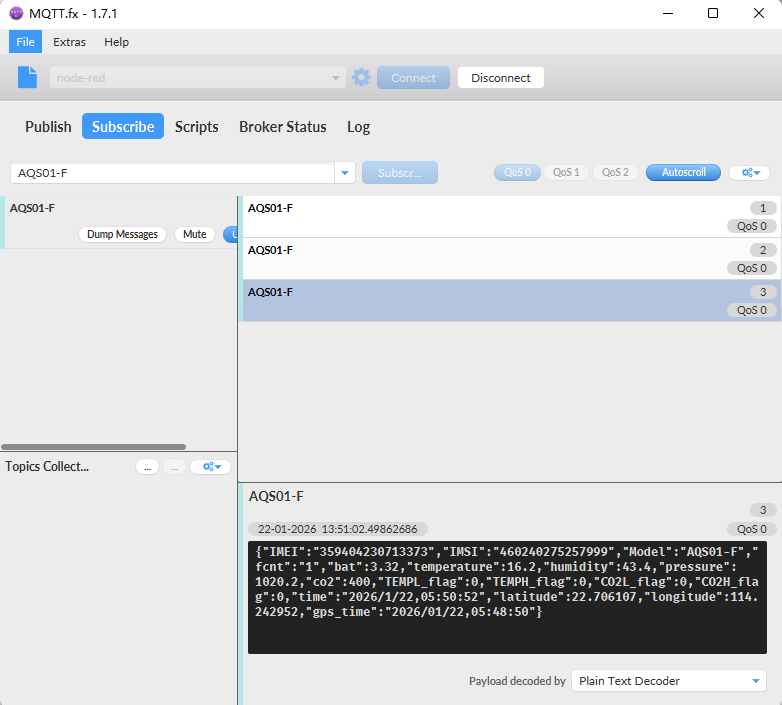Screen dimensions: 782x705
Task: Mute the AQS01-F subscription
Action: [195, 234]
